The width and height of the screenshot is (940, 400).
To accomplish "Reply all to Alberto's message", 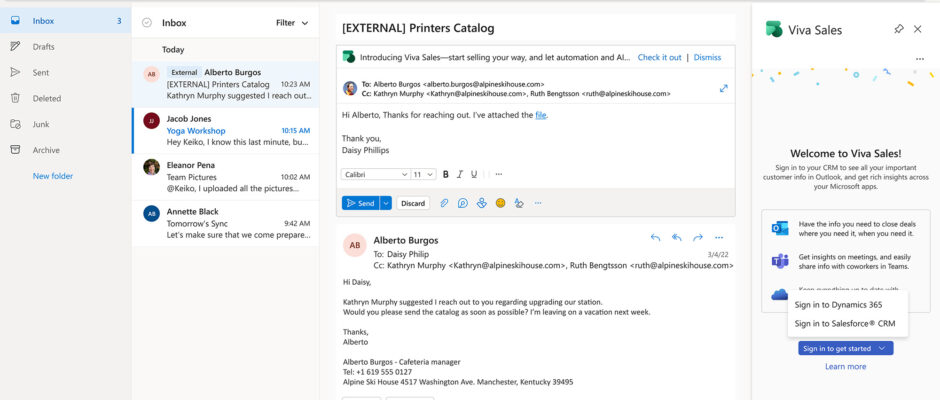I will point(677,237).
